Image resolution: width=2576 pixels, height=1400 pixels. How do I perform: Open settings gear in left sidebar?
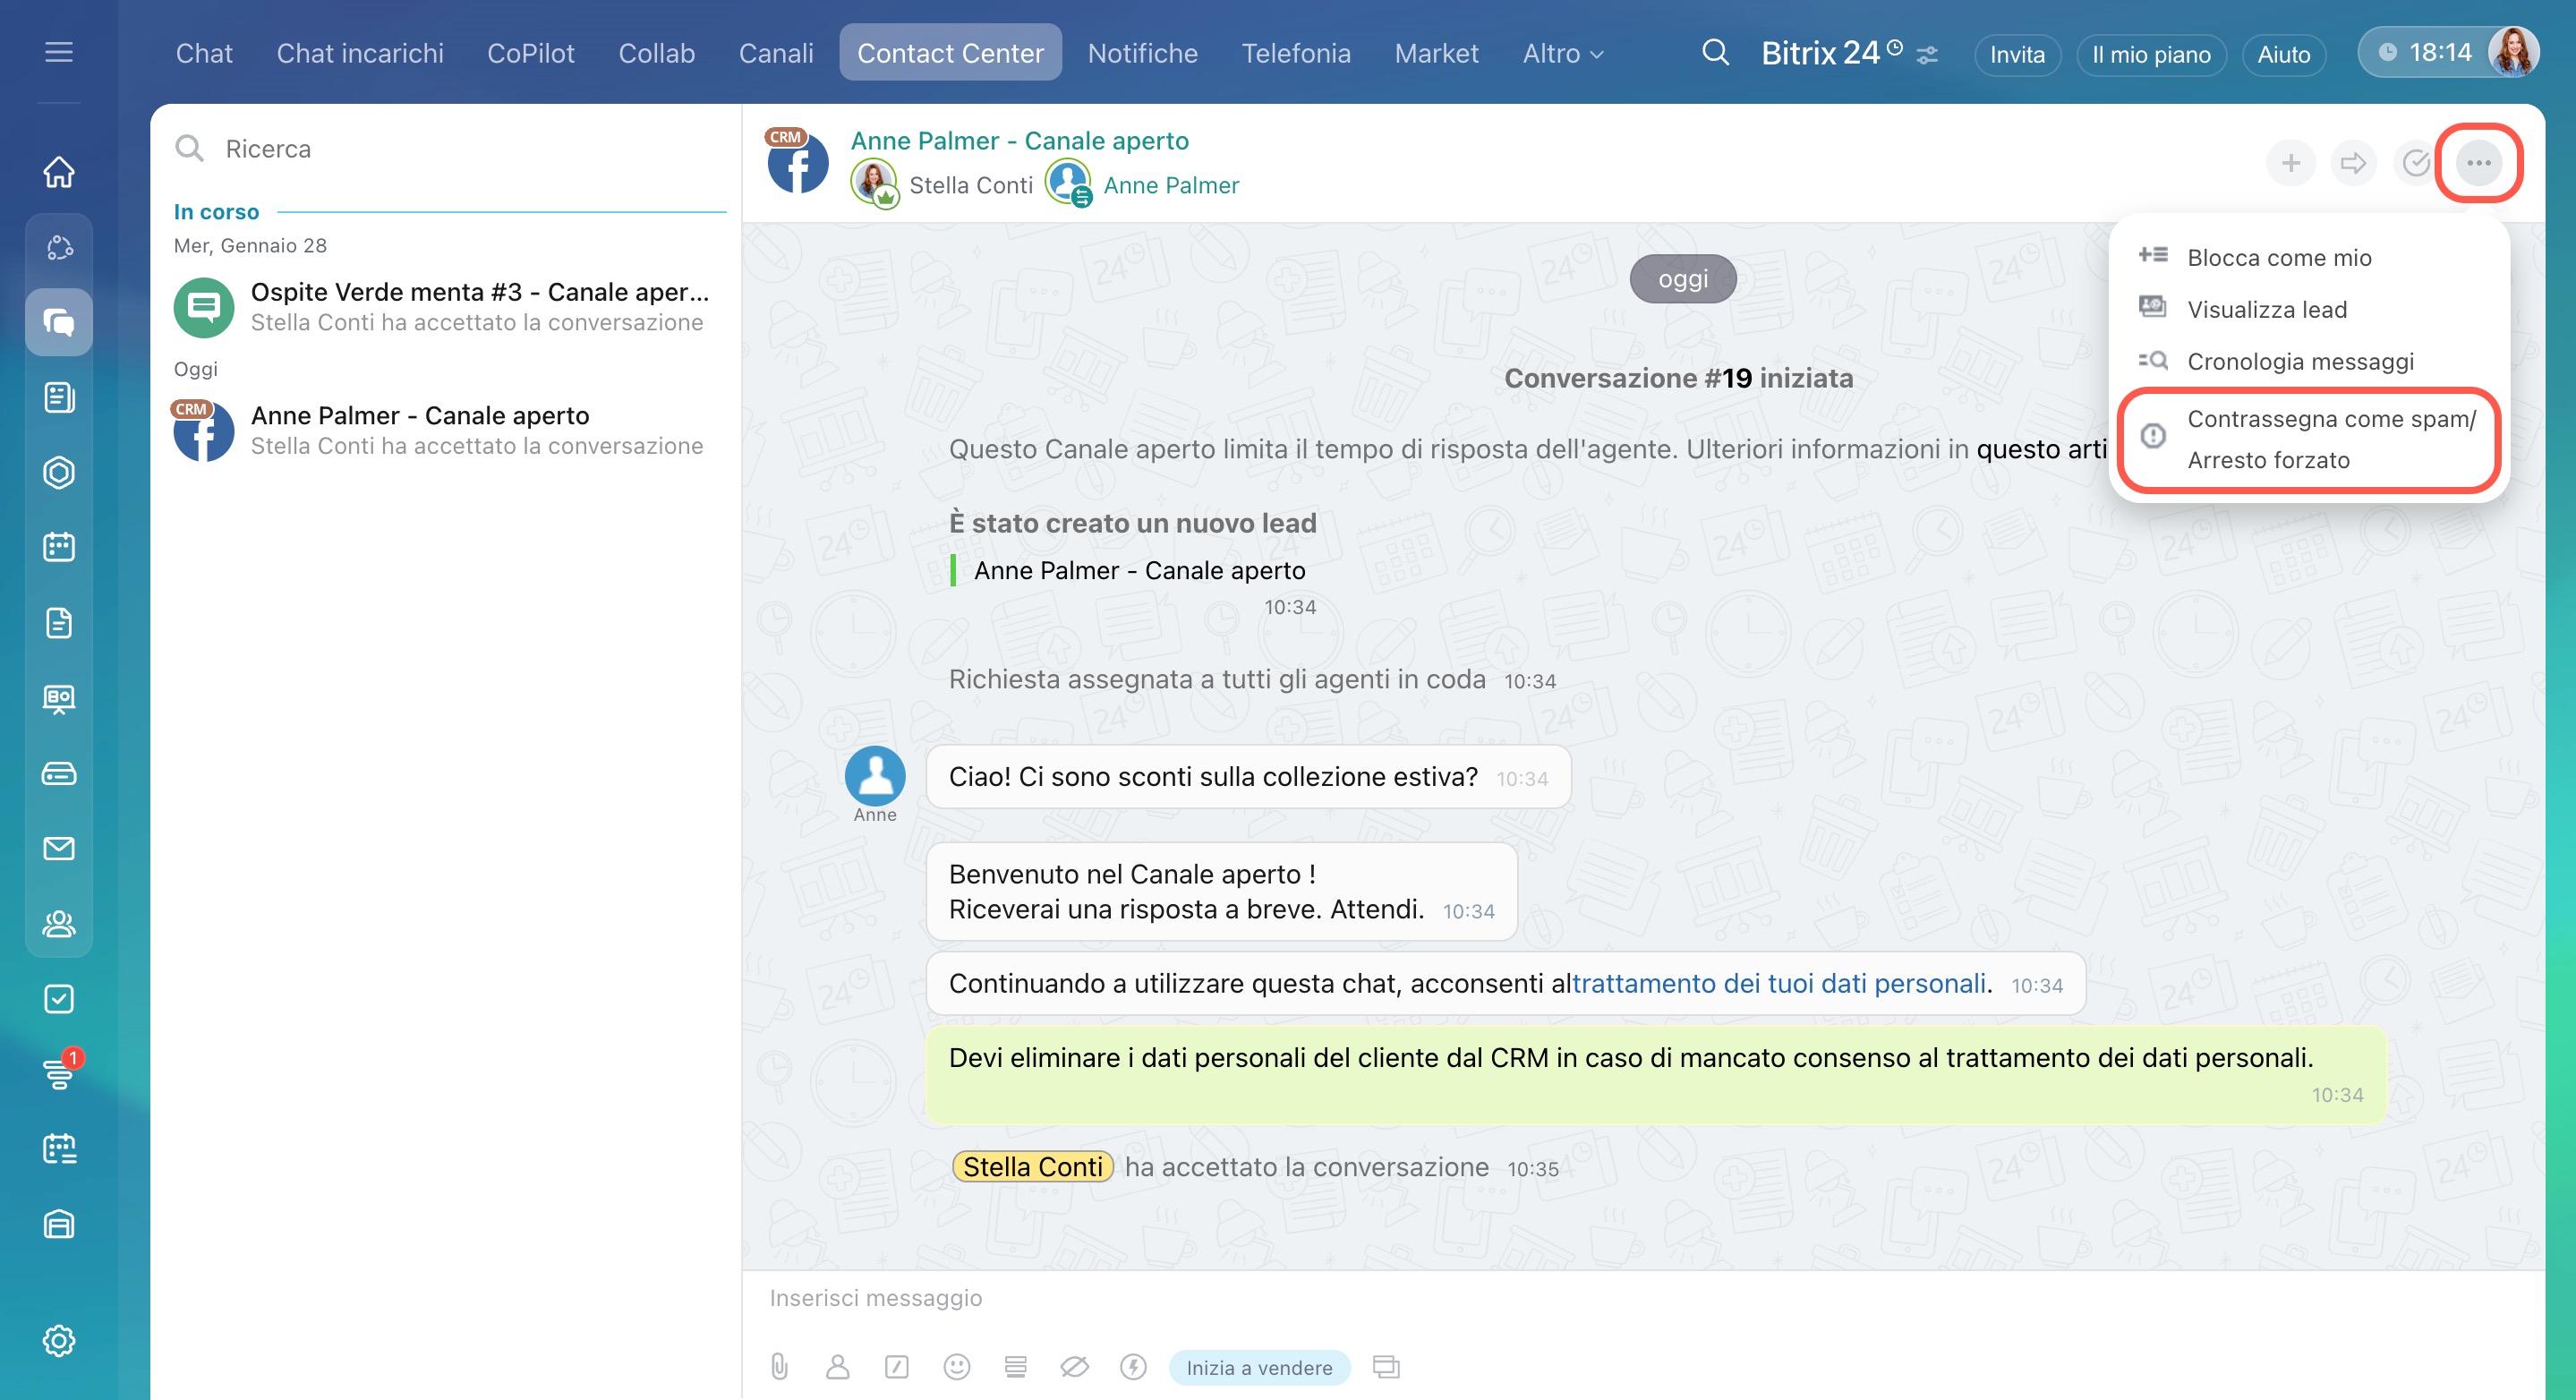pyautogui.click(x=59, y=1340)
